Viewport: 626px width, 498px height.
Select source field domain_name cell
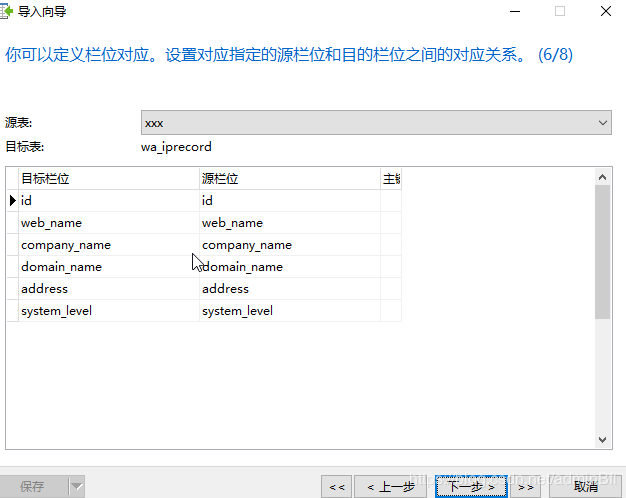pos(290,266)
